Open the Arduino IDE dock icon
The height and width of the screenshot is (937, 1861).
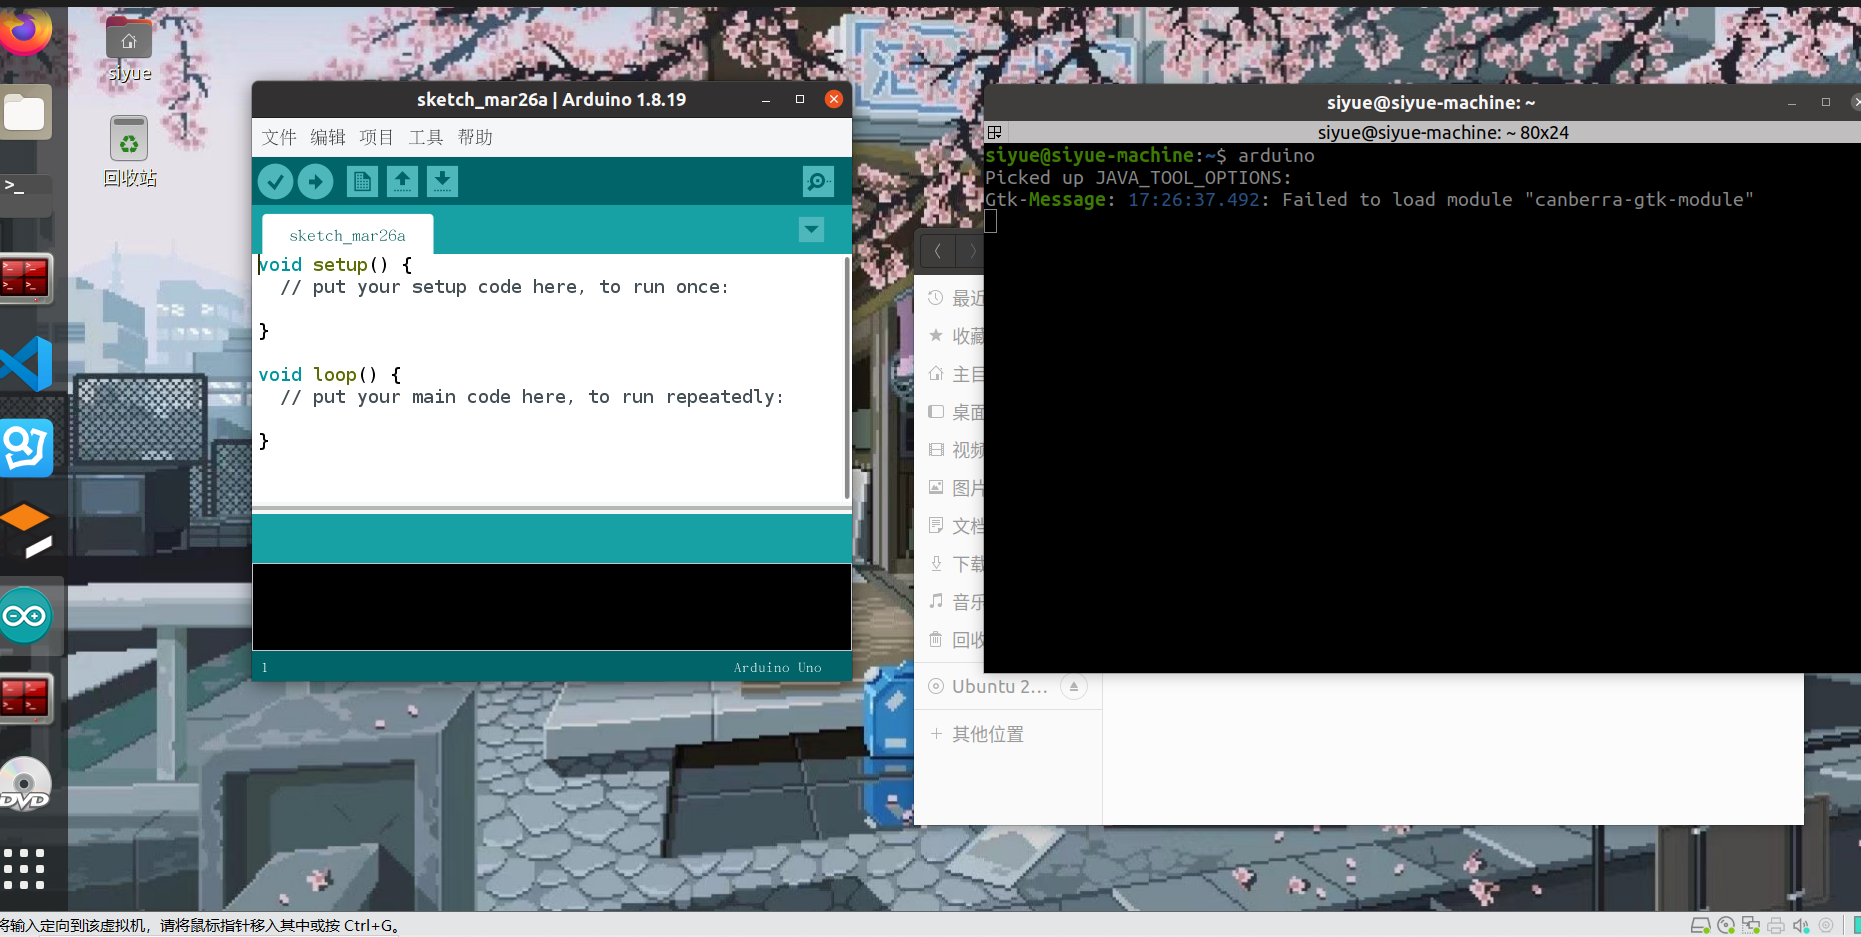(26, 616)
